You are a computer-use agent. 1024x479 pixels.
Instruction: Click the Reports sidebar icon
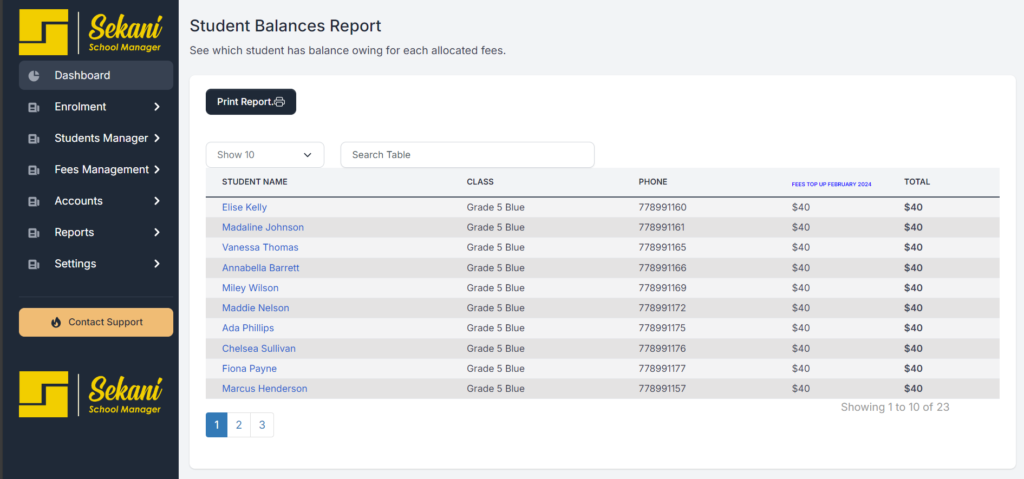coord(34,233)
